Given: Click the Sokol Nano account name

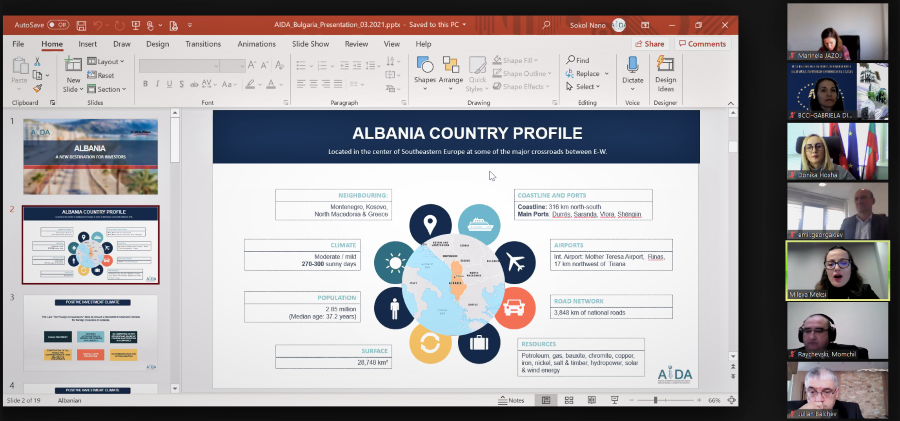Looking at the screenshot, I should click(588, 25).
